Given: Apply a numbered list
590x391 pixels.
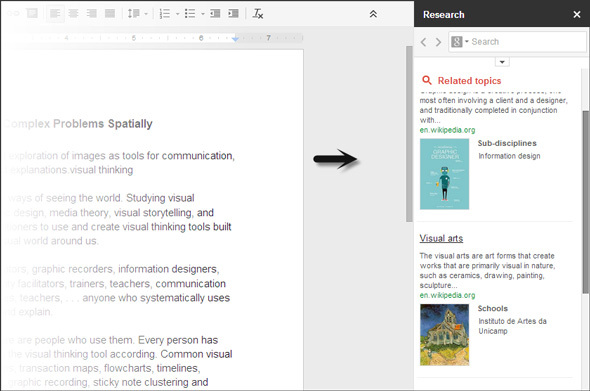Looking at the screenshot, I should click(164, 14).
